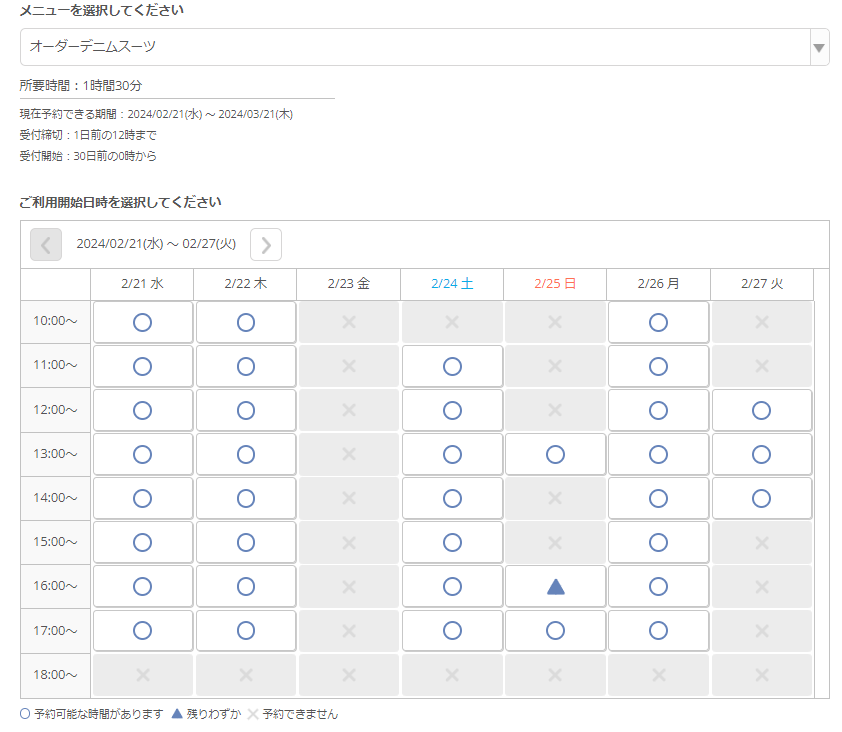The width and height of the screenshot is (842, 732).
Task: Select the 17:00 slot on 2/21 水
Action: click(x=142, y=630)
